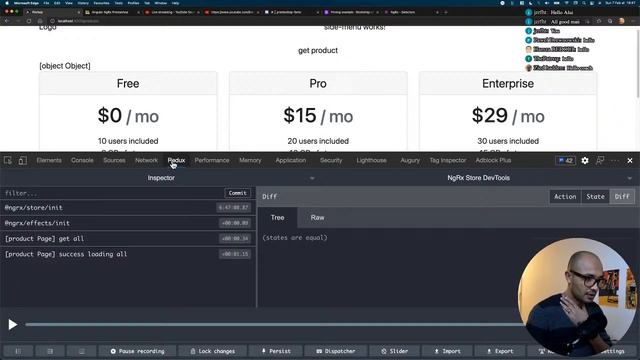Viewport: 640px width, 360px height.
Task: Switch to the Tree sub-tab
Action: click(x=278, y=218)
